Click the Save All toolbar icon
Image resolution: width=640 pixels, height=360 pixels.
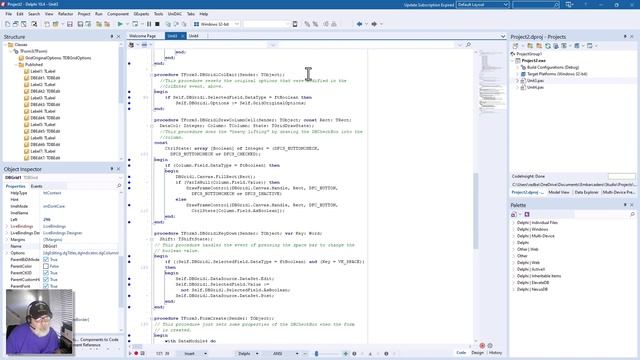point(80,24)
